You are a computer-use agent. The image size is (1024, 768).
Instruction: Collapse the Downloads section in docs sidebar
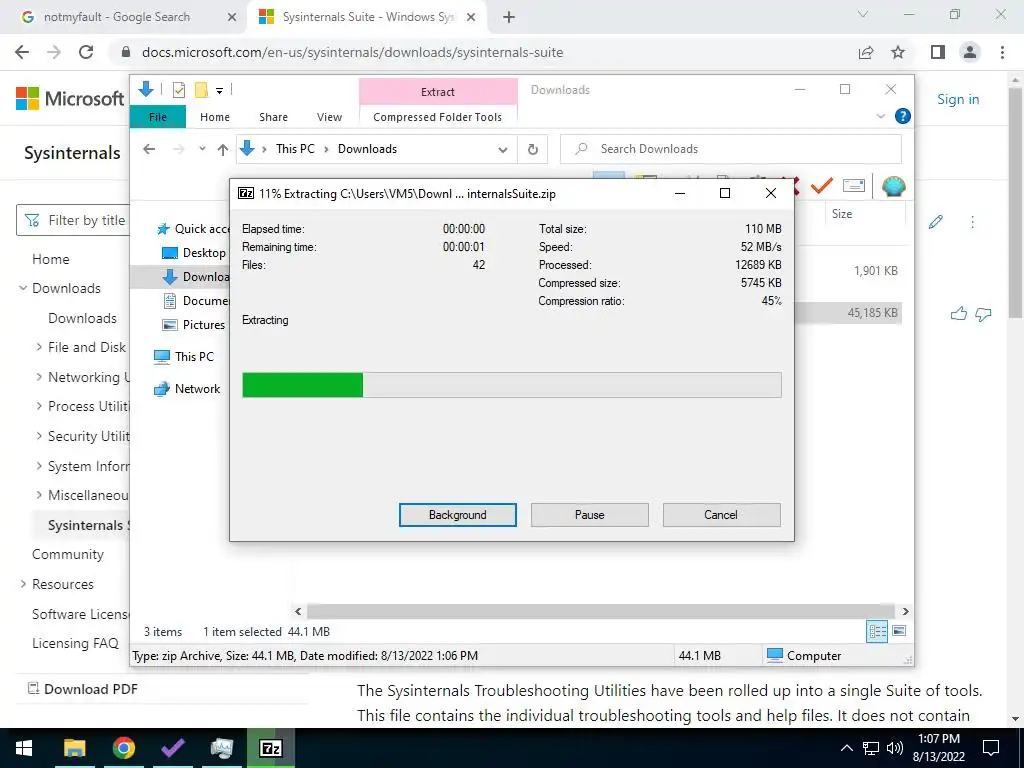coord(24,288)
